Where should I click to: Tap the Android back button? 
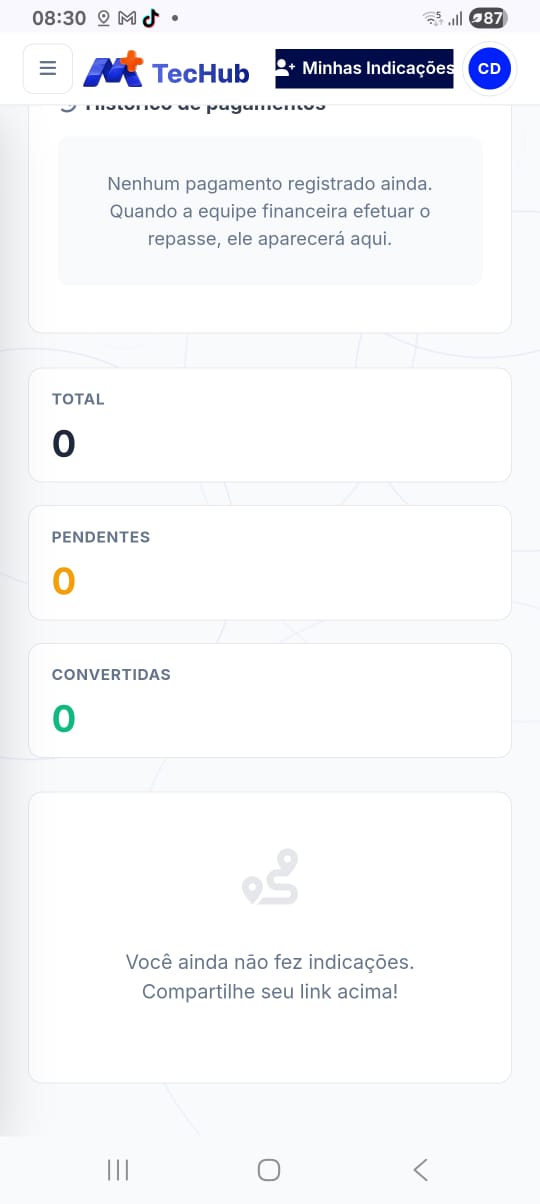[x=420, y=1169]
